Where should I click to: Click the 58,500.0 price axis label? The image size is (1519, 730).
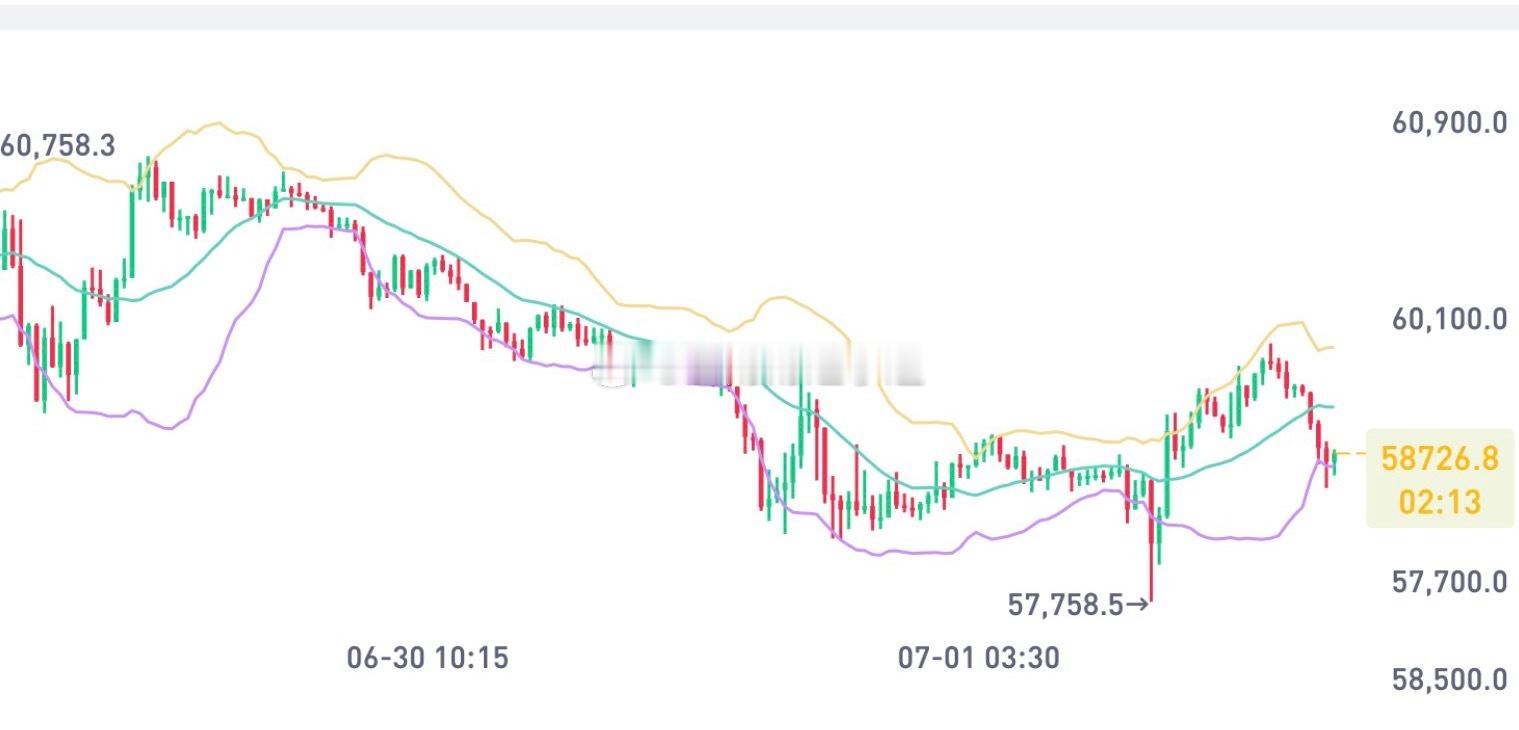tap(1449, 680)
